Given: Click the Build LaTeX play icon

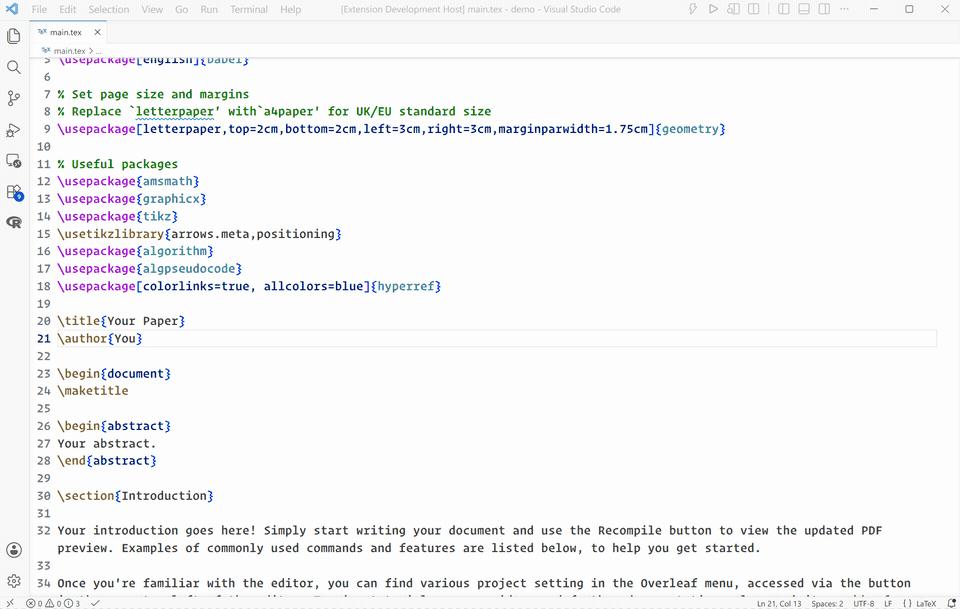Looking at the screenshot, I should click(x=713, y=9).
